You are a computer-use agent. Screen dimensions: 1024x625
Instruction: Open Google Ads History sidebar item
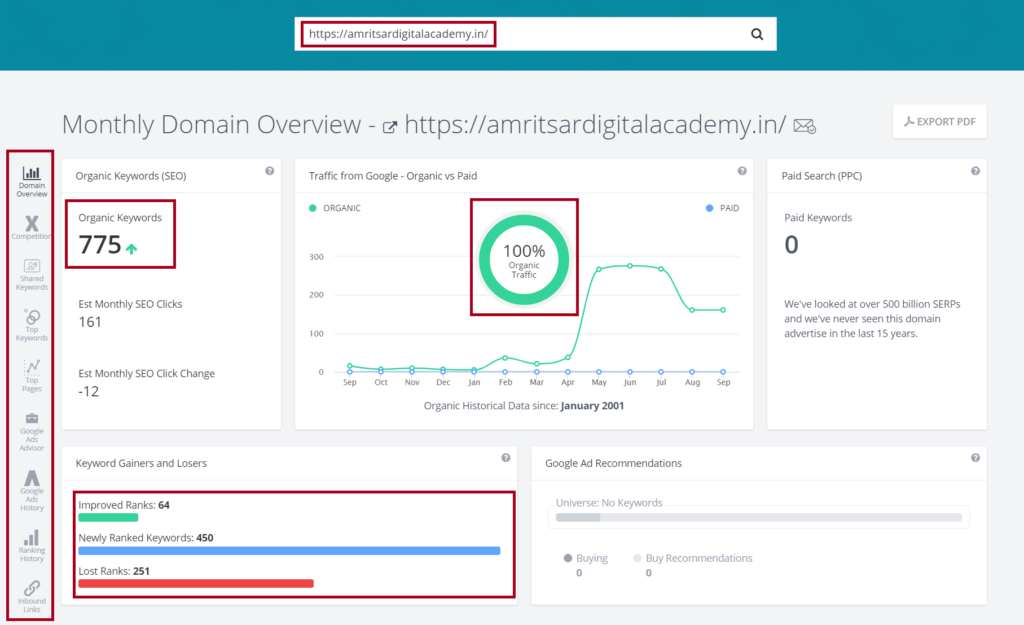pos(31,490)
